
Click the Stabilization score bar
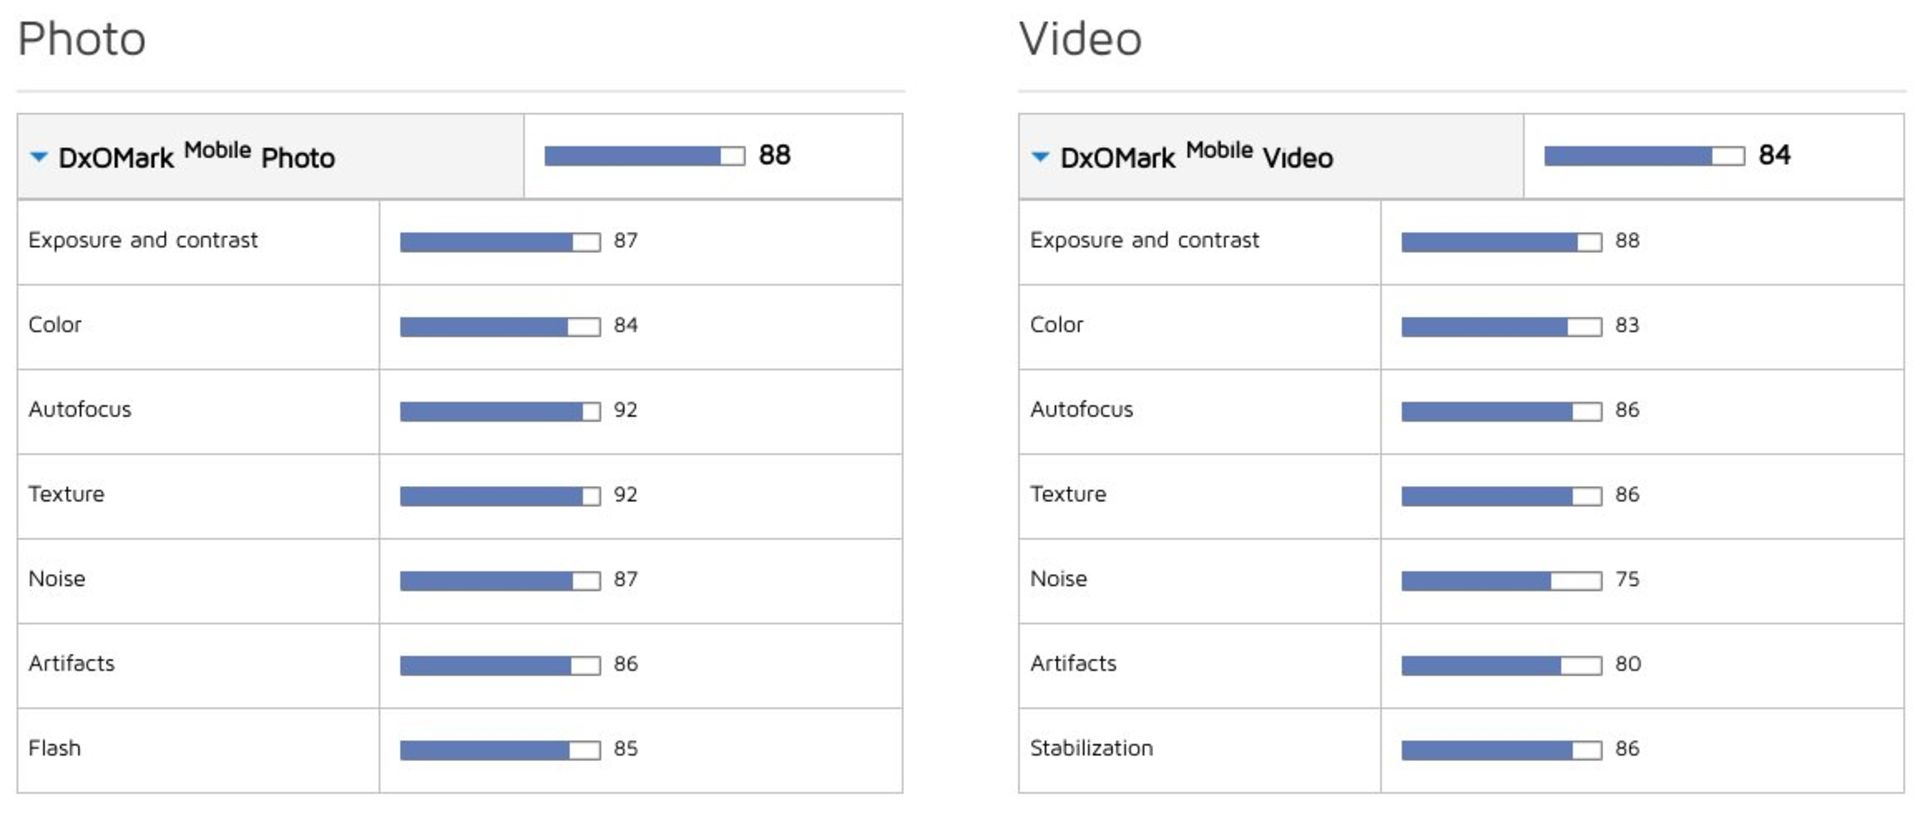[x=1500, y=750]
